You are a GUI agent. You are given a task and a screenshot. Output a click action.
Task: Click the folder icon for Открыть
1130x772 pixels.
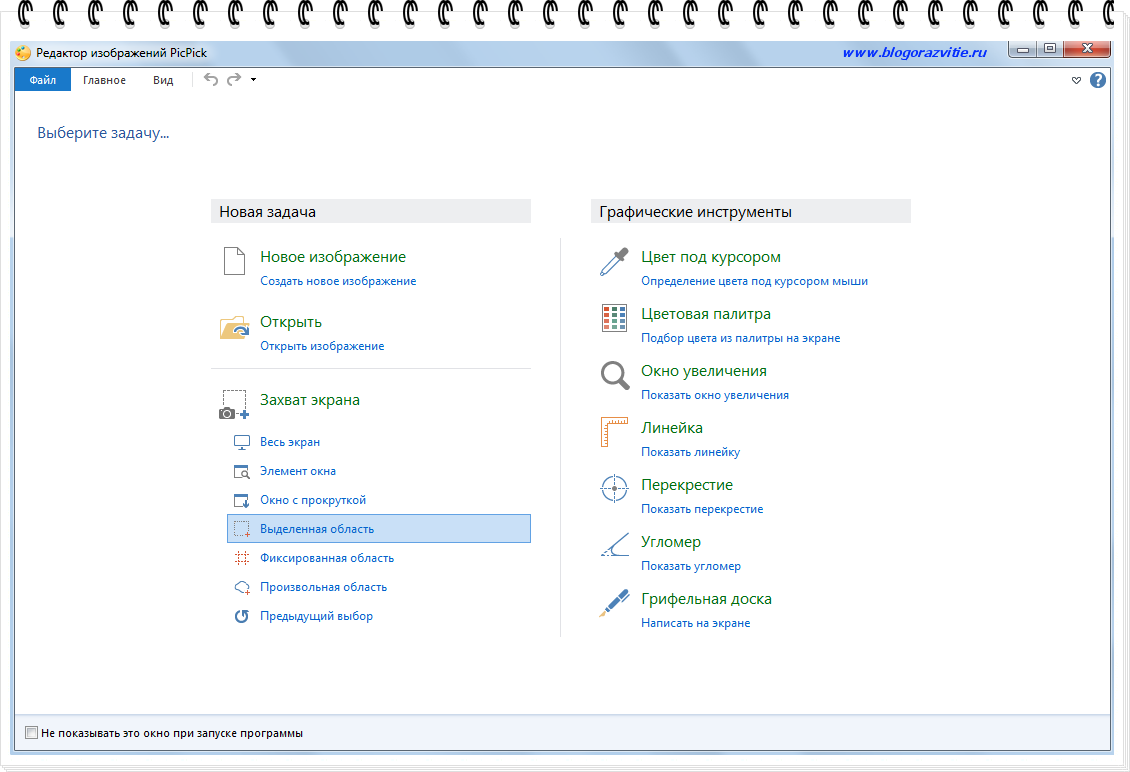(x=233, y=327)
